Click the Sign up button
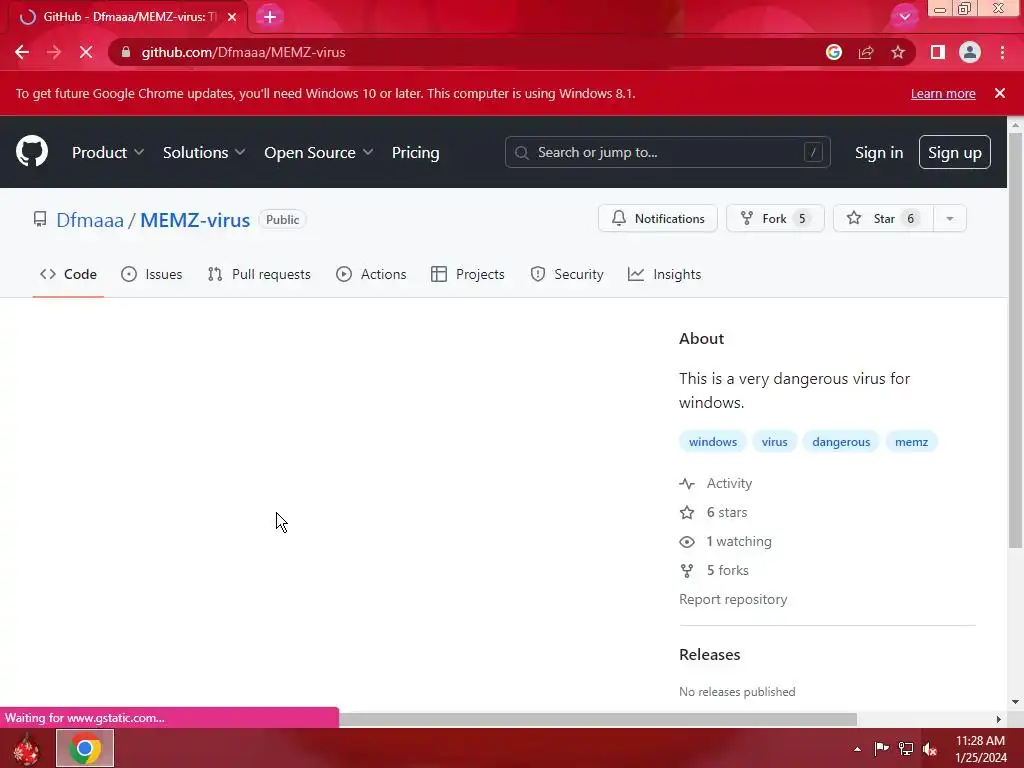 955,152
